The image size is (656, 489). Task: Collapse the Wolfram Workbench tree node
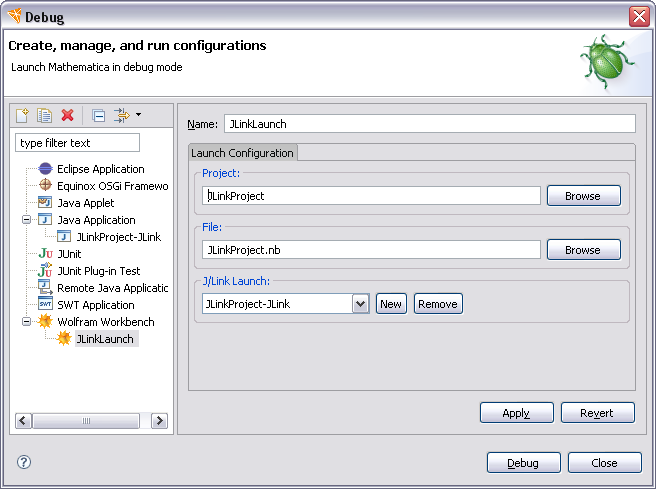26,322
